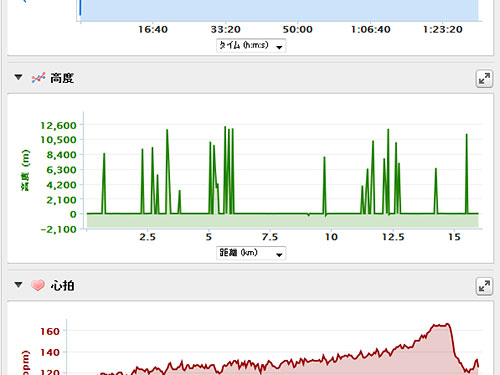500x375 pixels.
Task: Click the 心拍 section title
Action: click(x=62, y=286)
